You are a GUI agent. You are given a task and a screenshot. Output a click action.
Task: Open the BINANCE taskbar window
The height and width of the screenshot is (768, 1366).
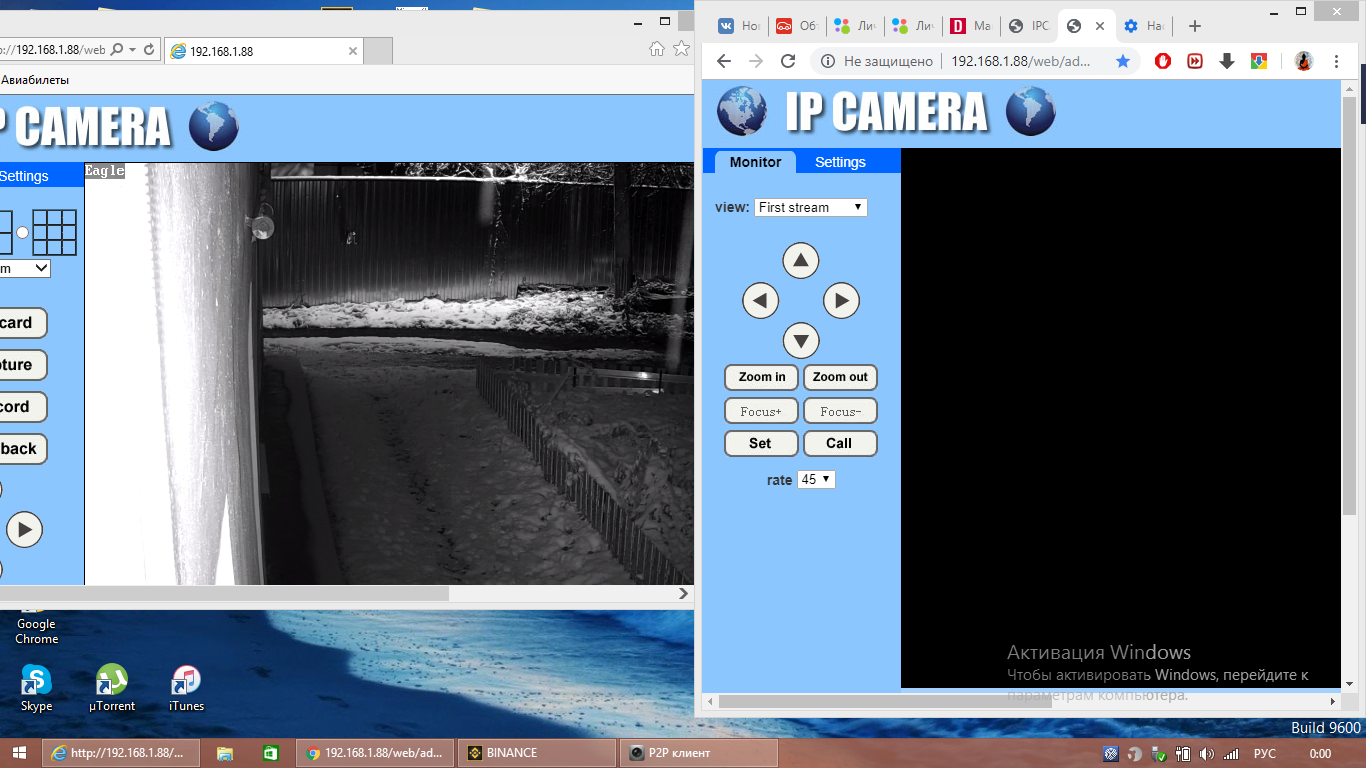tap(536, 753)
